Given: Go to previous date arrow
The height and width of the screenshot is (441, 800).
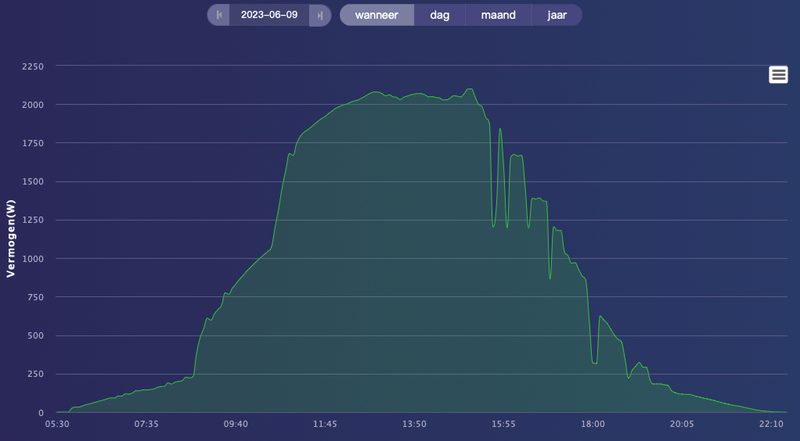Looking at the screenshot, I should click(218, 15).
